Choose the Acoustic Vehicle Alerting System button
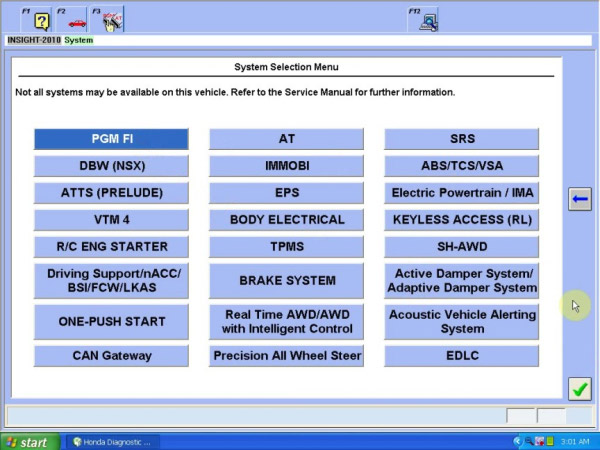This screenshot has height=450, width=600. 462,322
